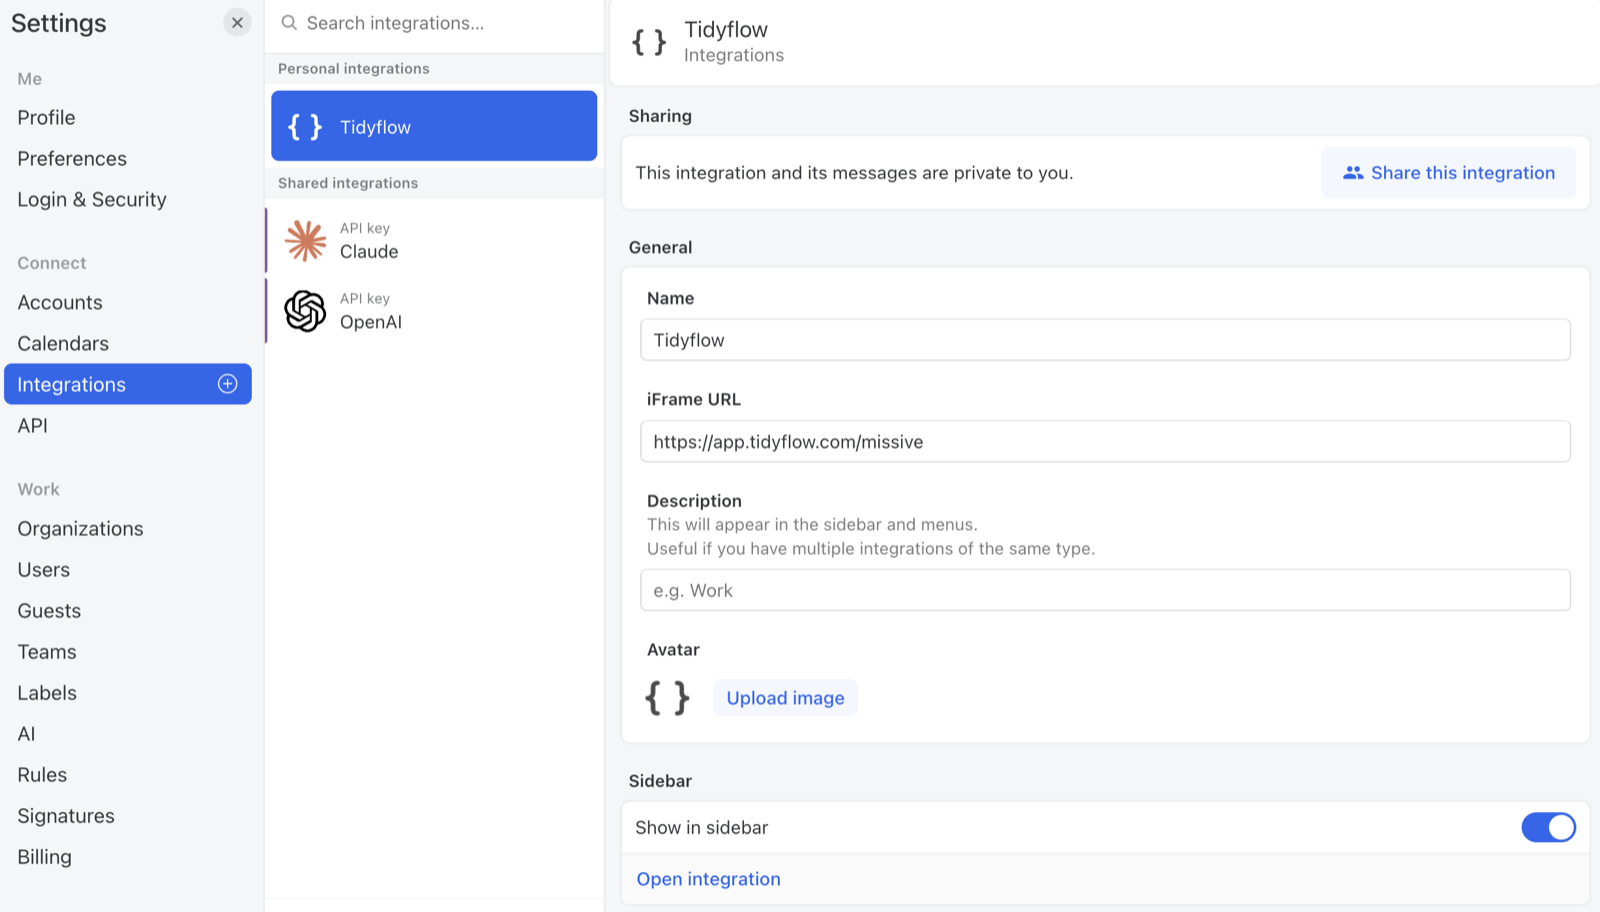
Task: Click the privacy notice text in Sharing
Action: coord(854,173)
